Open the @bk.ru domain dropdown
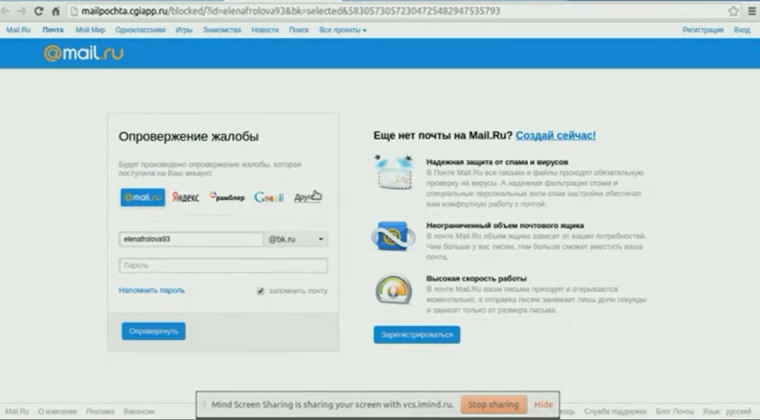 [296, 240]
